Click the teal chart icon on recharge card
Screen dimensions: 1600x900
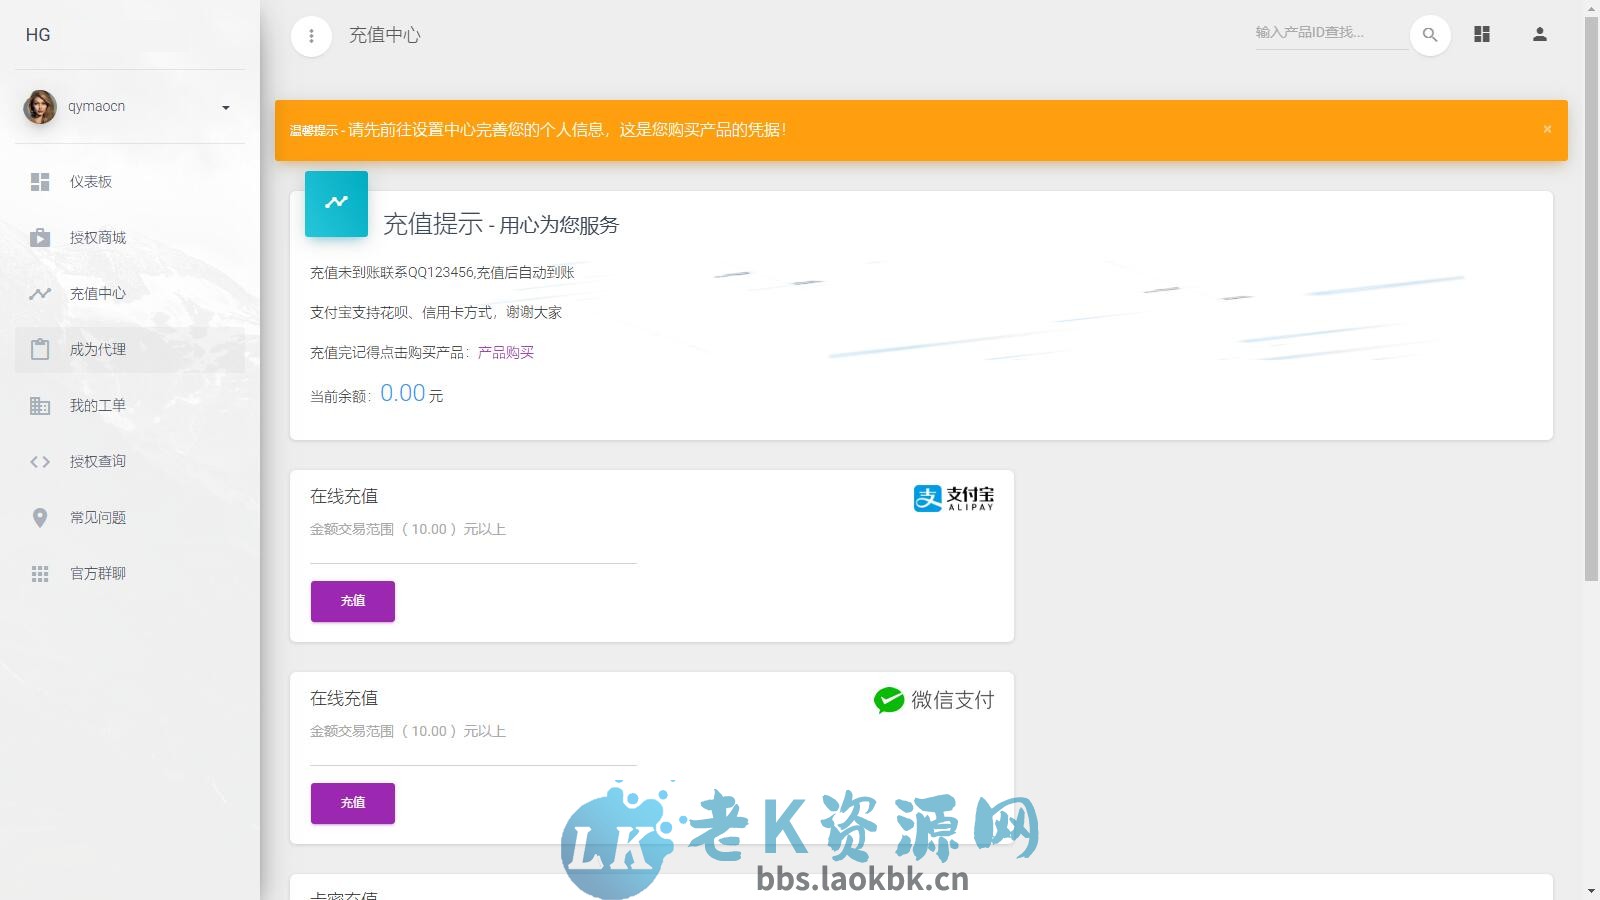pos(336,203)
